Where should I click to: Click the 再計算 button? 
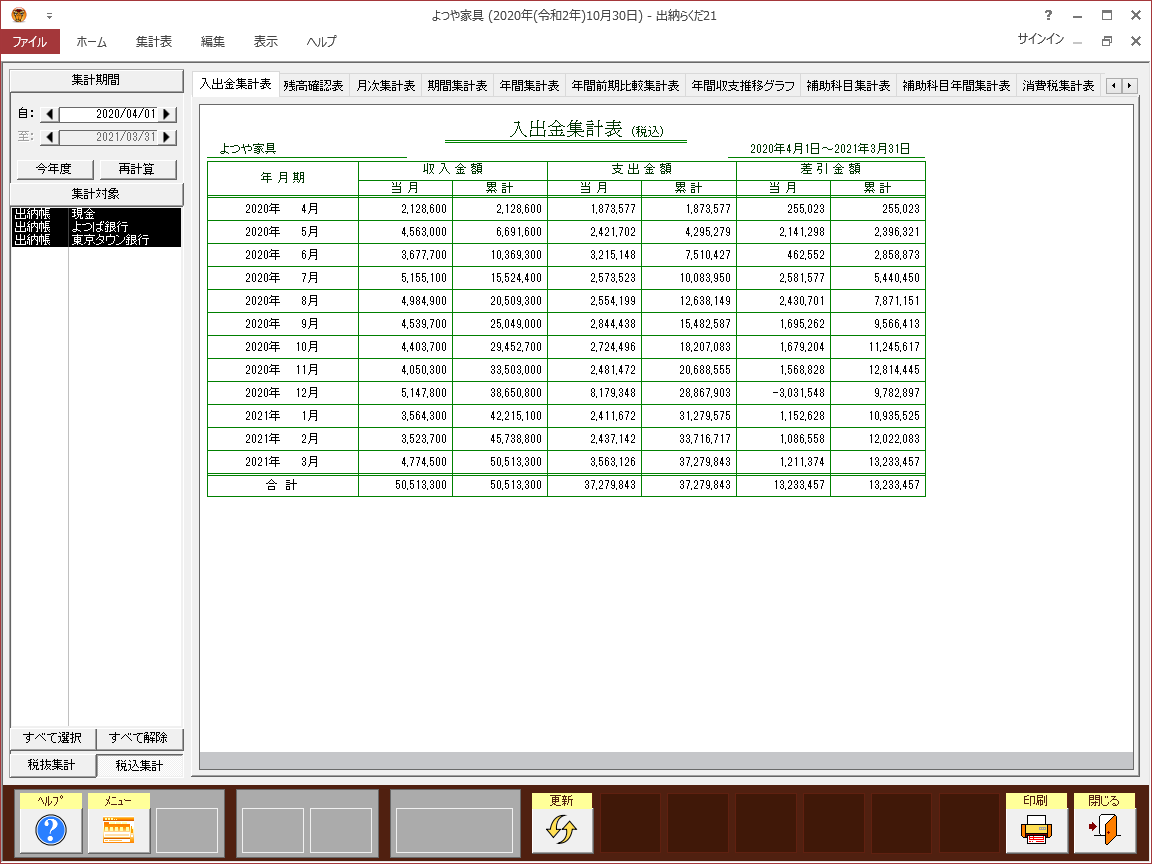tap(137, 169)
